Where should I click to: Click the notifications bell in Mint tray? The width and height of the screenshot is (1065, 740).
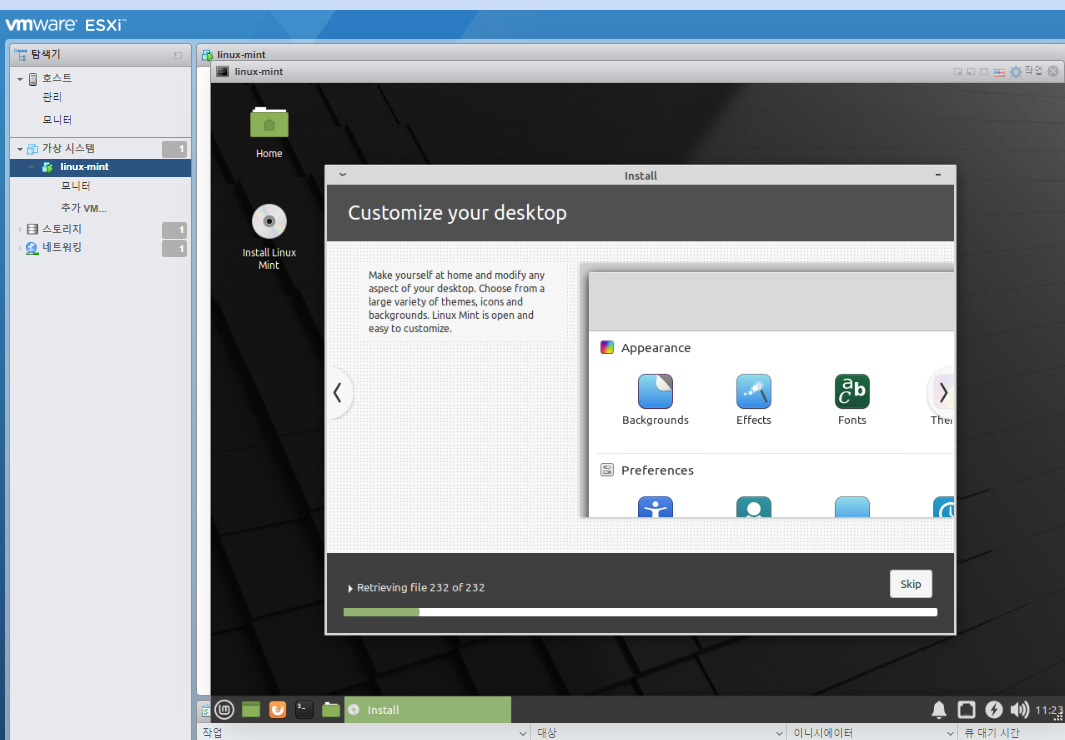939,710
